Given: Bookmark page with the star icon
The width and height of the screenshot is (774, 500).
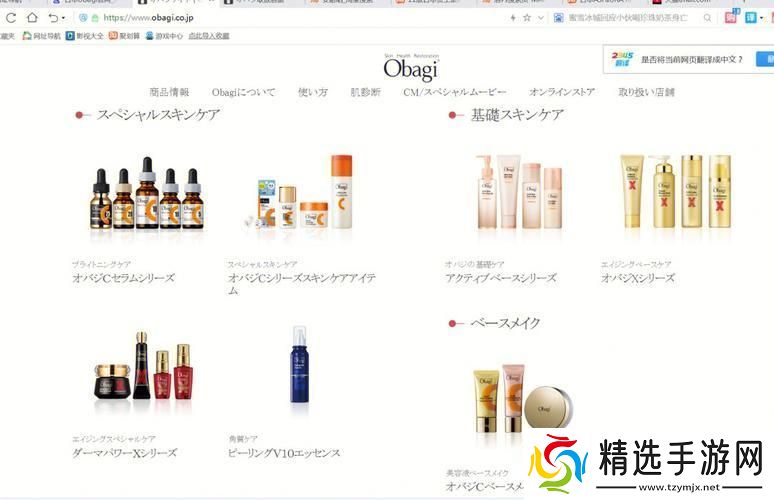Looking at the screenshot, I should (x=527, y=18).
